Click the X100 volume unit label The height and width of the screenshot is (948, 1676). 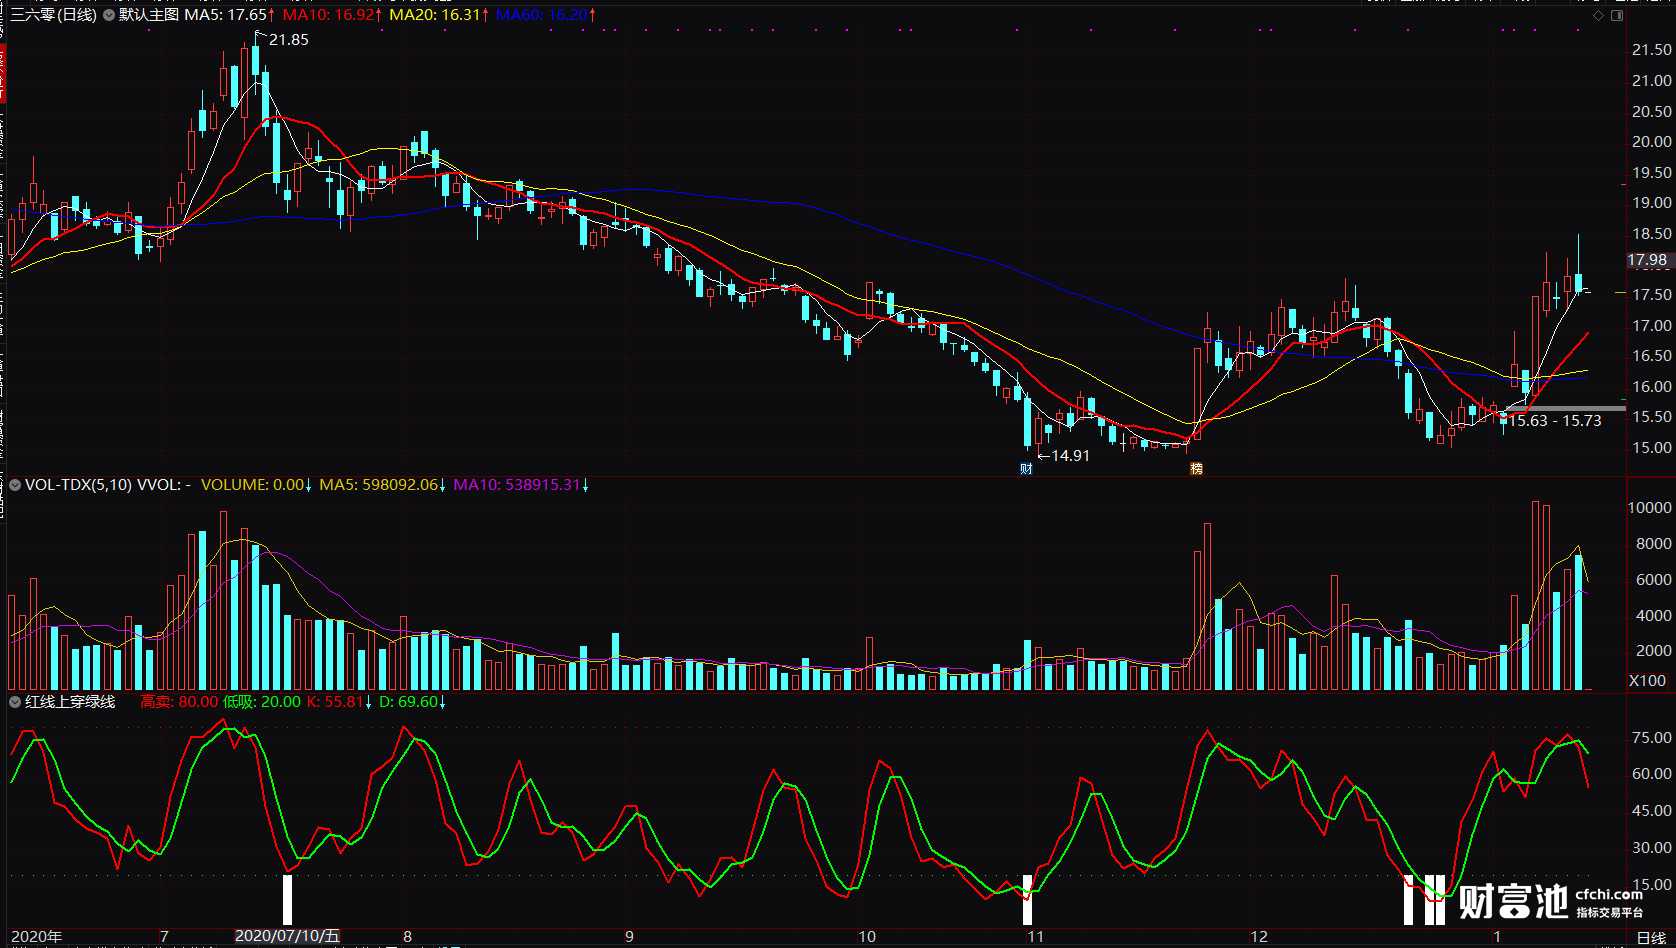coord(1648,681)
